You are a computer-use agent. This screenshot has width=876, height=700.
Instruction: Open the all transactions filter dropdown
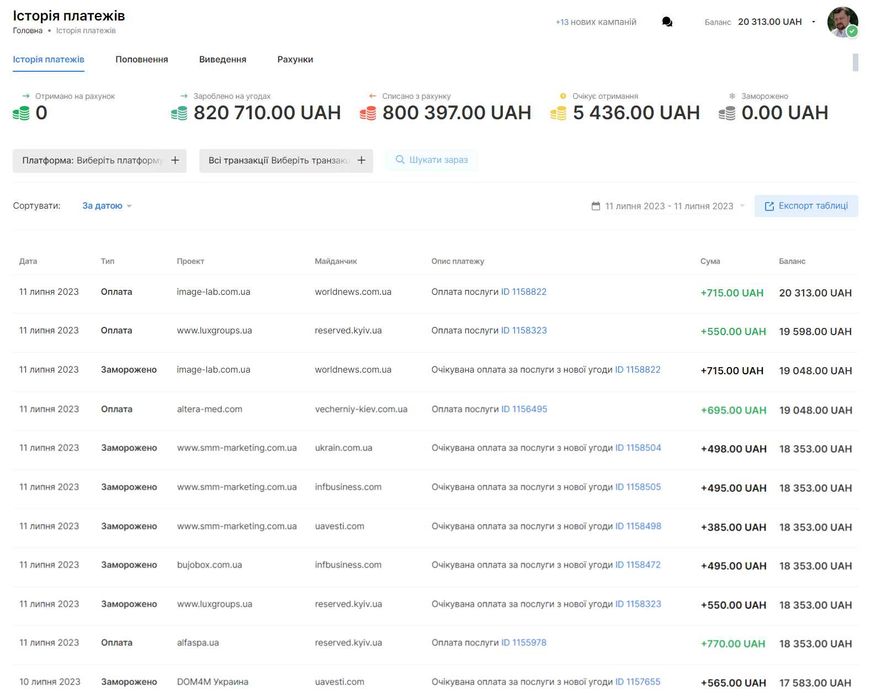[286, 160]
